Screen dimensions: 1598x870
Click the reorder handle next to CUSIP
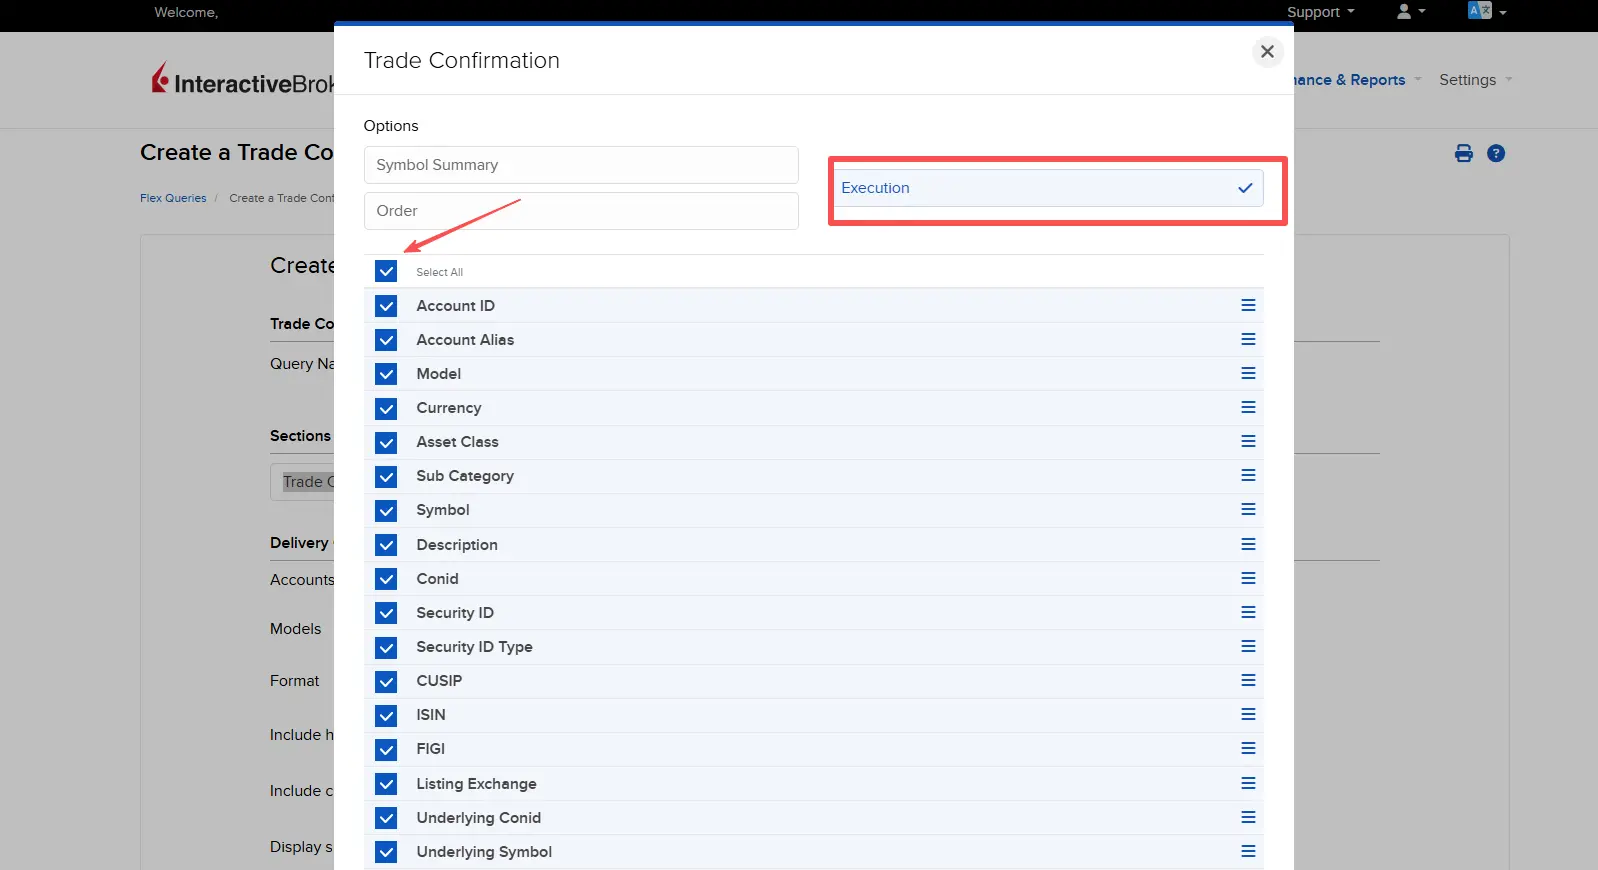pyautogui.click(x=1248, y=680)
